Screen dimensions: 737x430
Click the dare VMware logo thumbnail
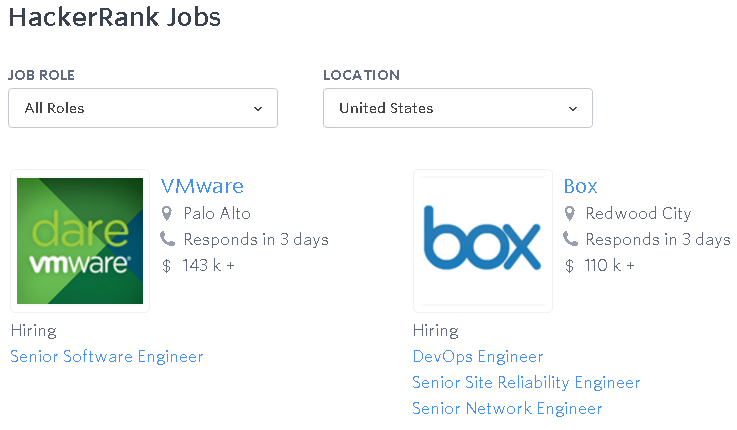tap(80, 241)
